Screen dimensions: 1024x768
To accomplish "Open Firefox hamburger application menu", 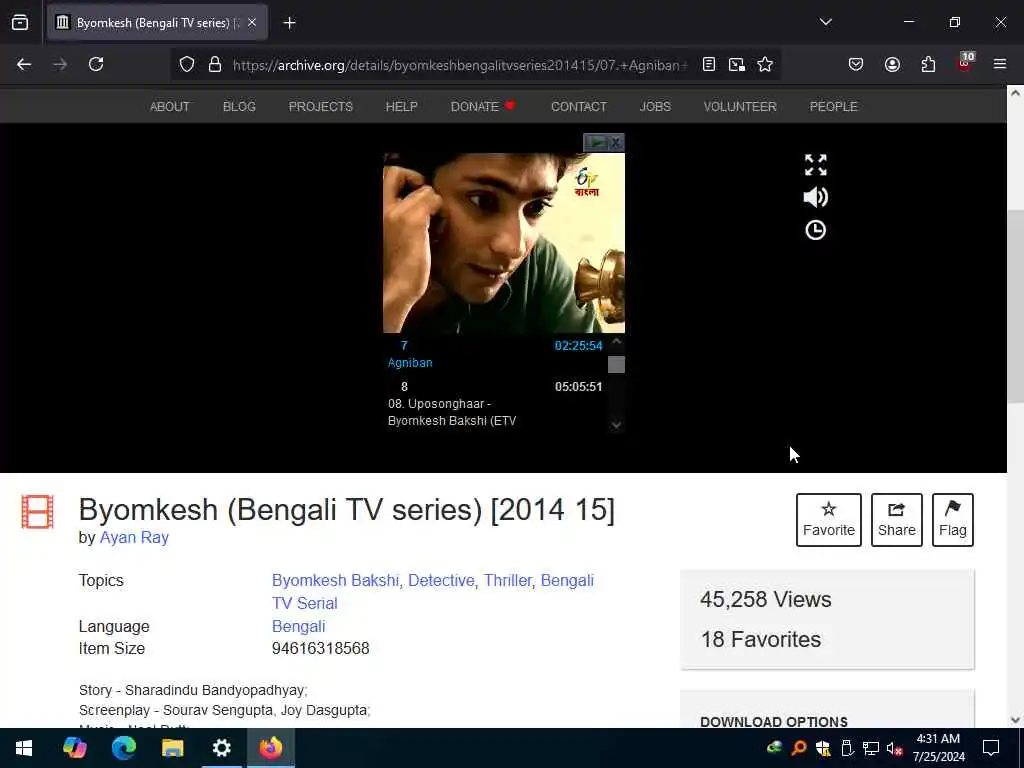I will click(x=1000, y=64).
